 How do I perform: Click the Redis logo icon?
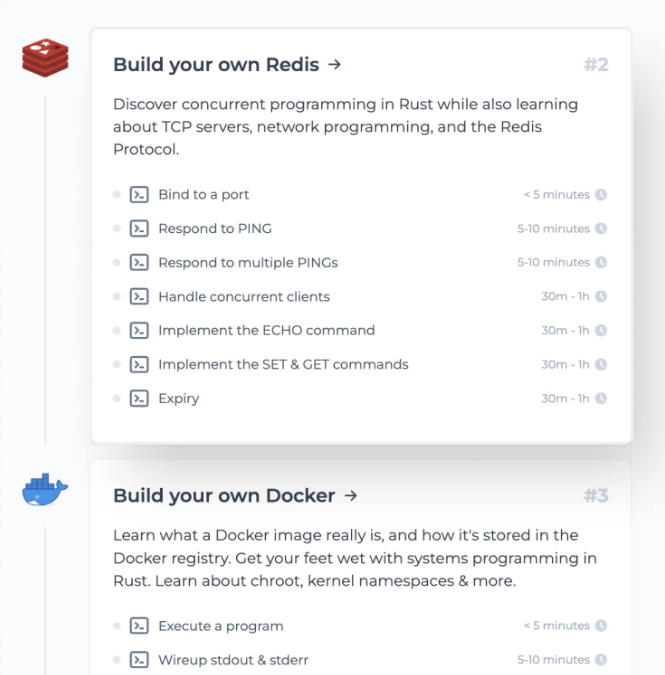(x=45, y=59)
